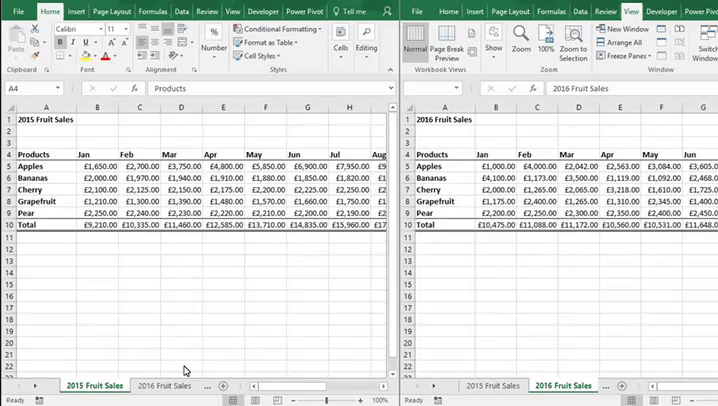This screenshot has width=718, height=406.
Task: Click the zoom slider in left status bar
Action: (x=326, y=400)
